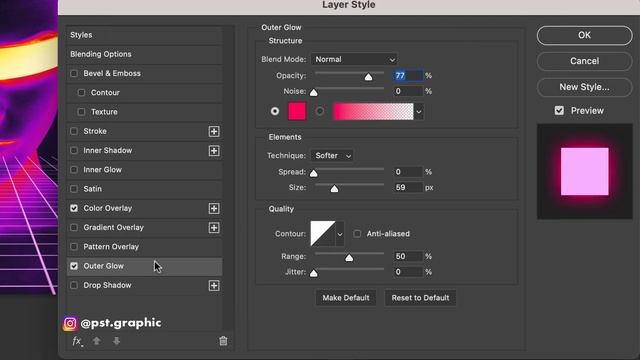The height and width of the screenshot is (360, 640).
Task: Click the Range field showing 50
Action: pos(408,256)
